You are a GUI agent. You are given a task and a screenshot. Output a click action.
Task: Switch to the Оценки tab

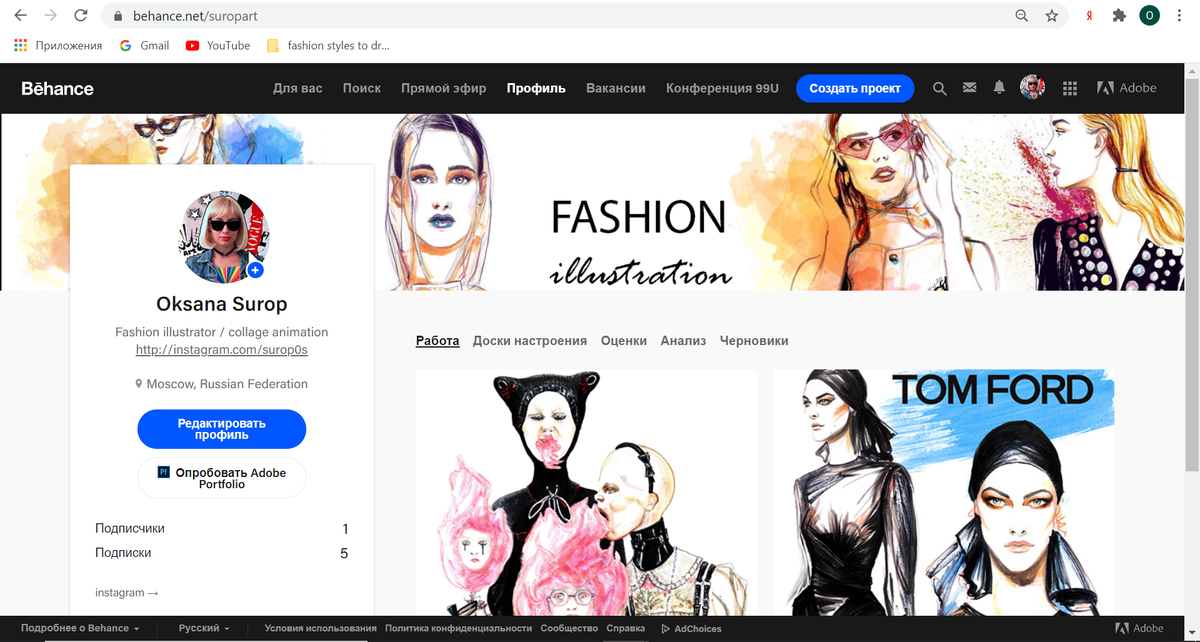[x=624, y=341]
